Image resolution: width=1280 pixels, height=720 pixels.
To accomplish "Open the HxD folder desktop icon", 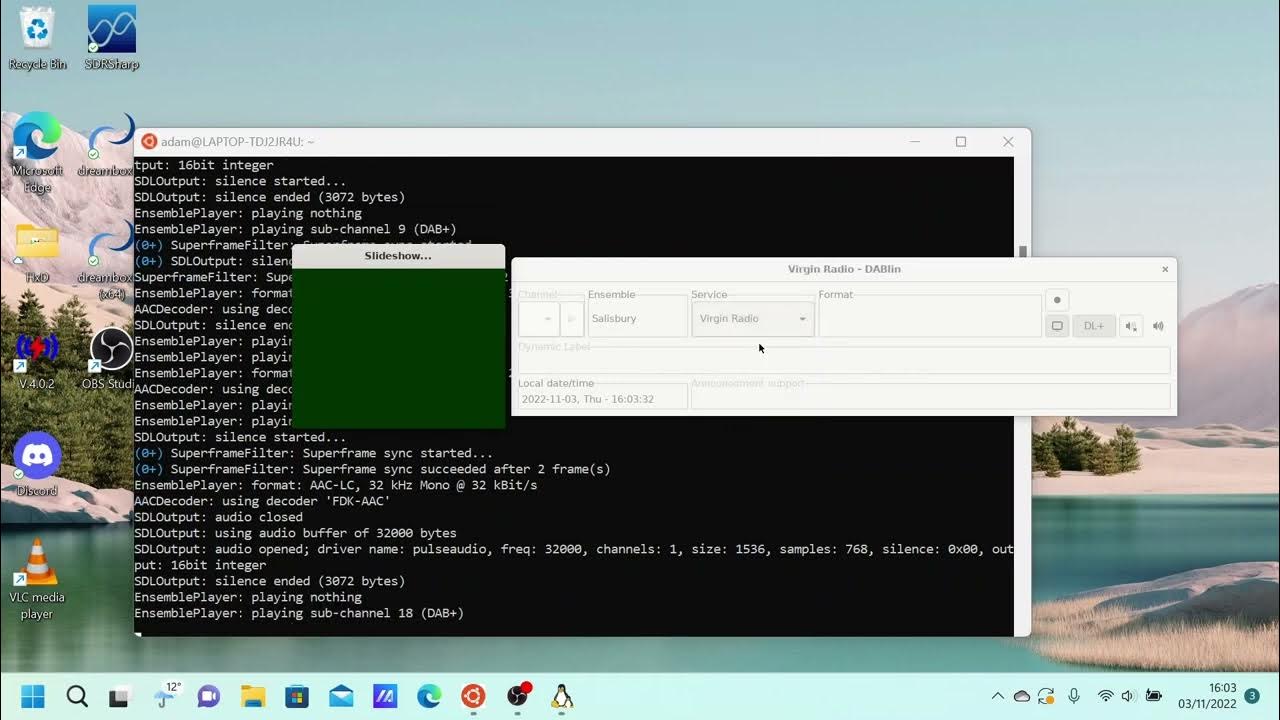I will coord(38,252).
